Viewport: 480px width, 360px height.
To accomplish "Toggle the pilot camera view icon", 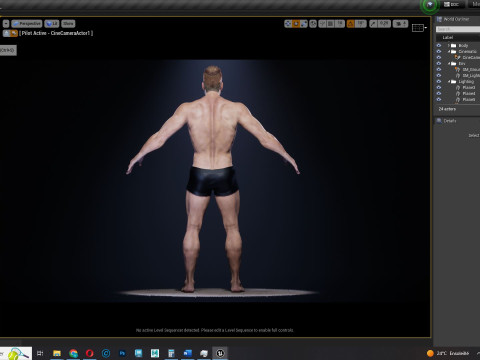I will [x=14, y=33].
